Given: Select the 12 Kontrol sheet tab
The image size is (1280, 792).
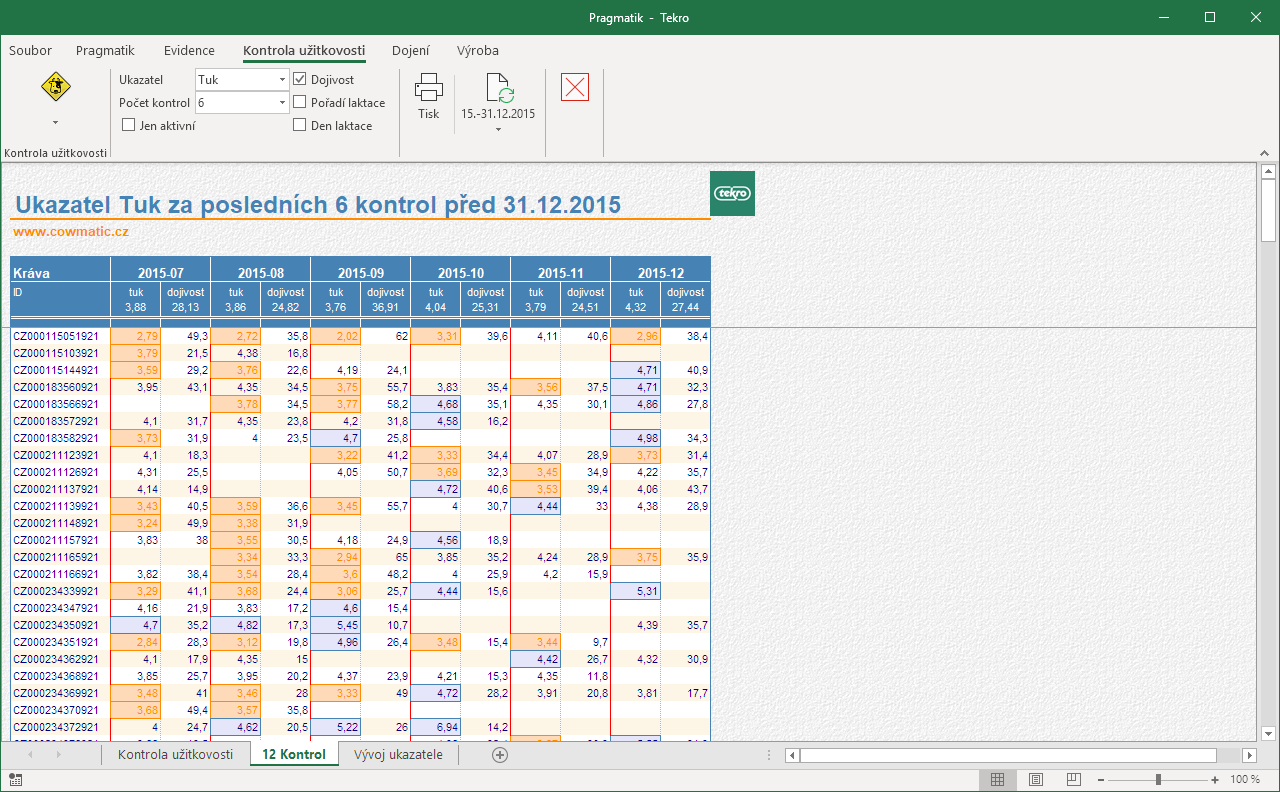Looking at the screenshot, I should (x=294, y=755).
